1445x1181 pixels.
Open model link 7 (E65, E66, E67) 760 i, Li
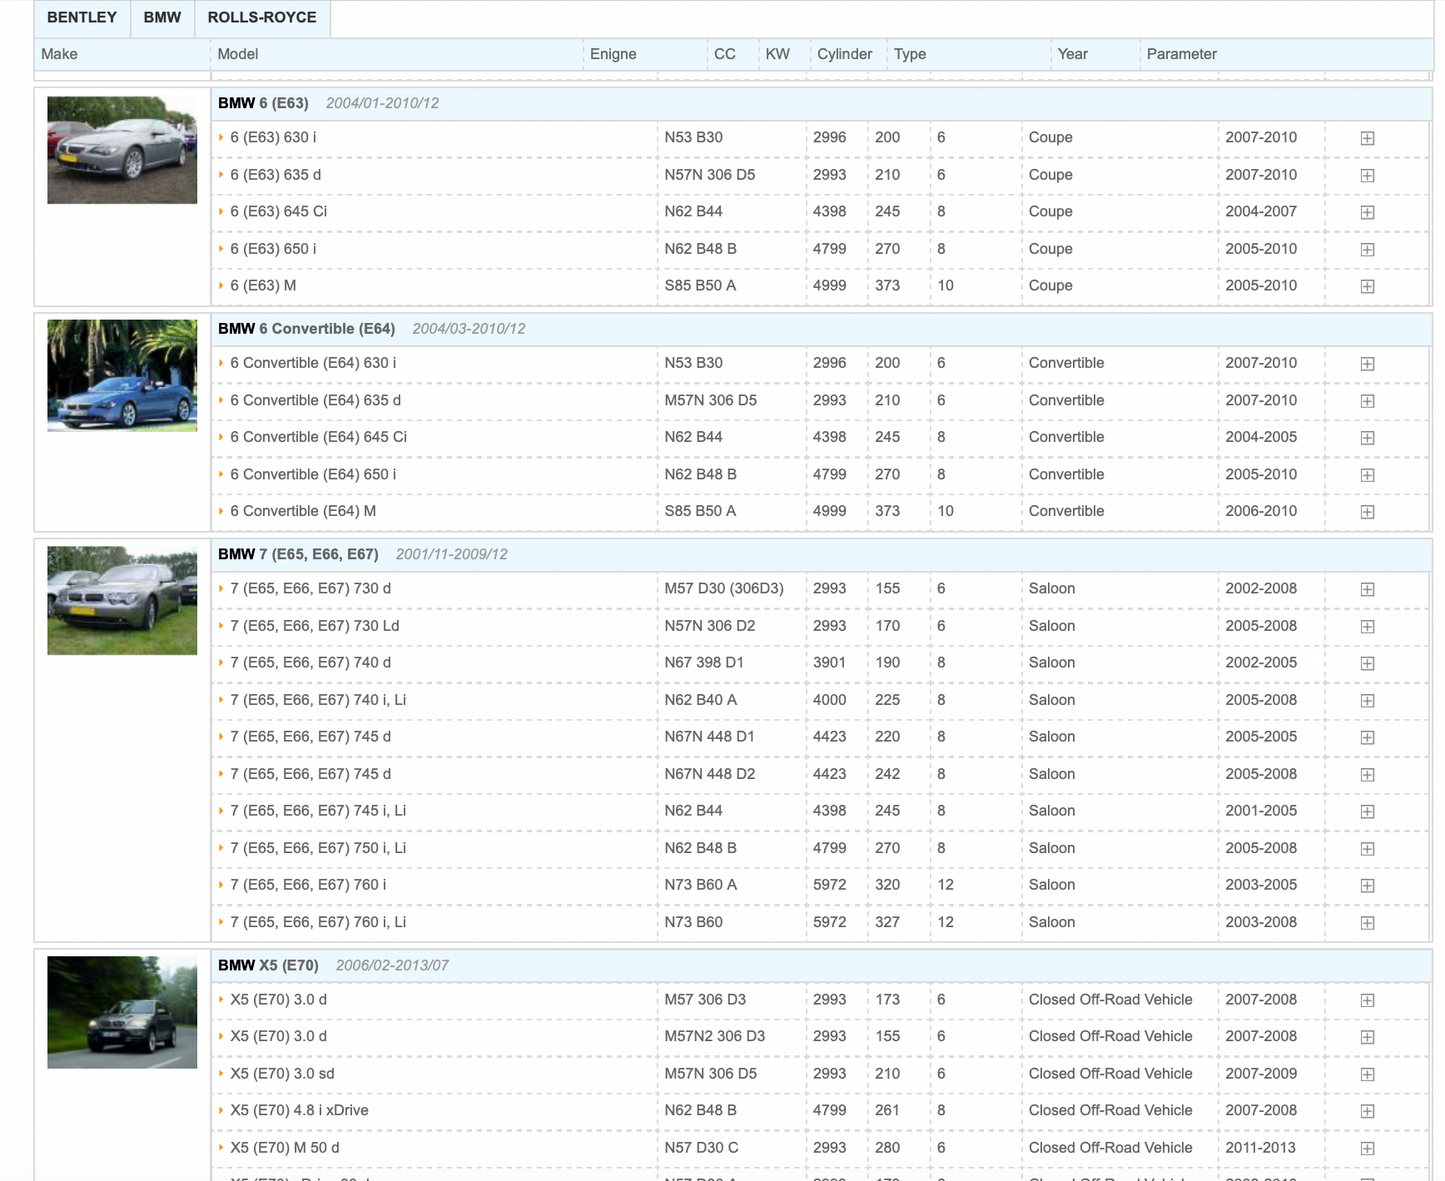pos(318,922)
